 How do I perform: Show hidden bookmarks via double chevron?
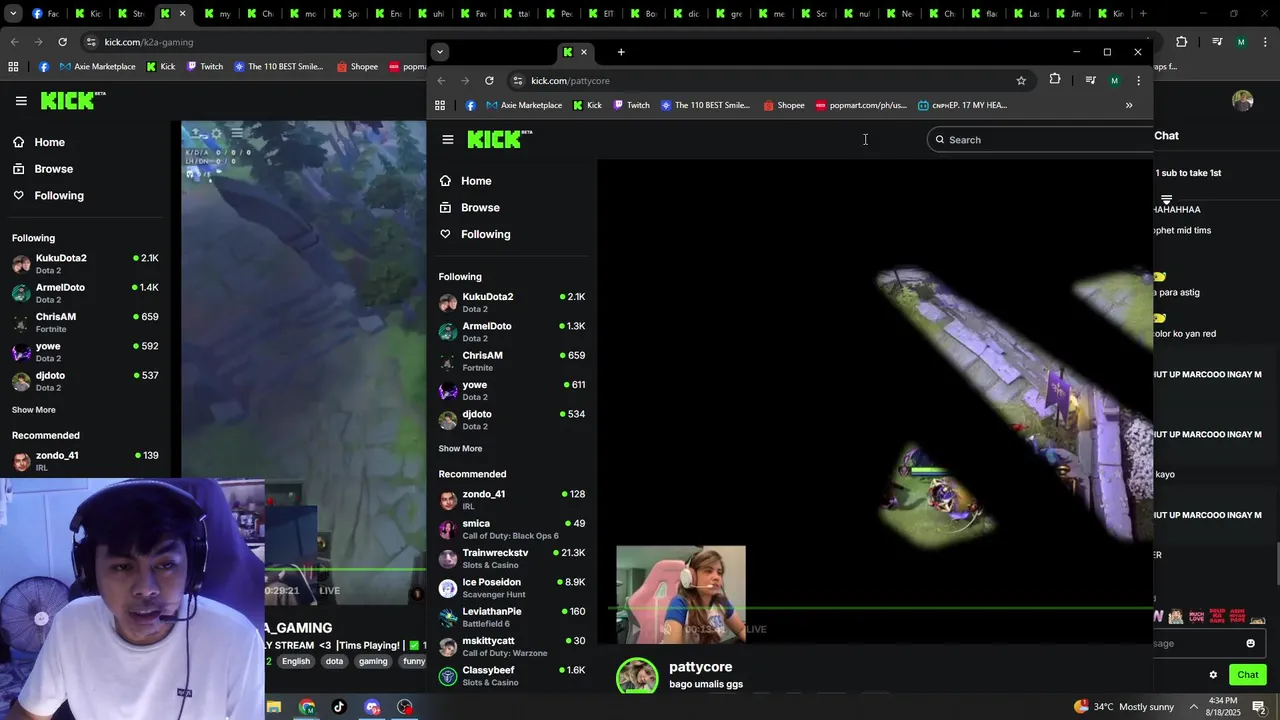[x=1129, y=105]
